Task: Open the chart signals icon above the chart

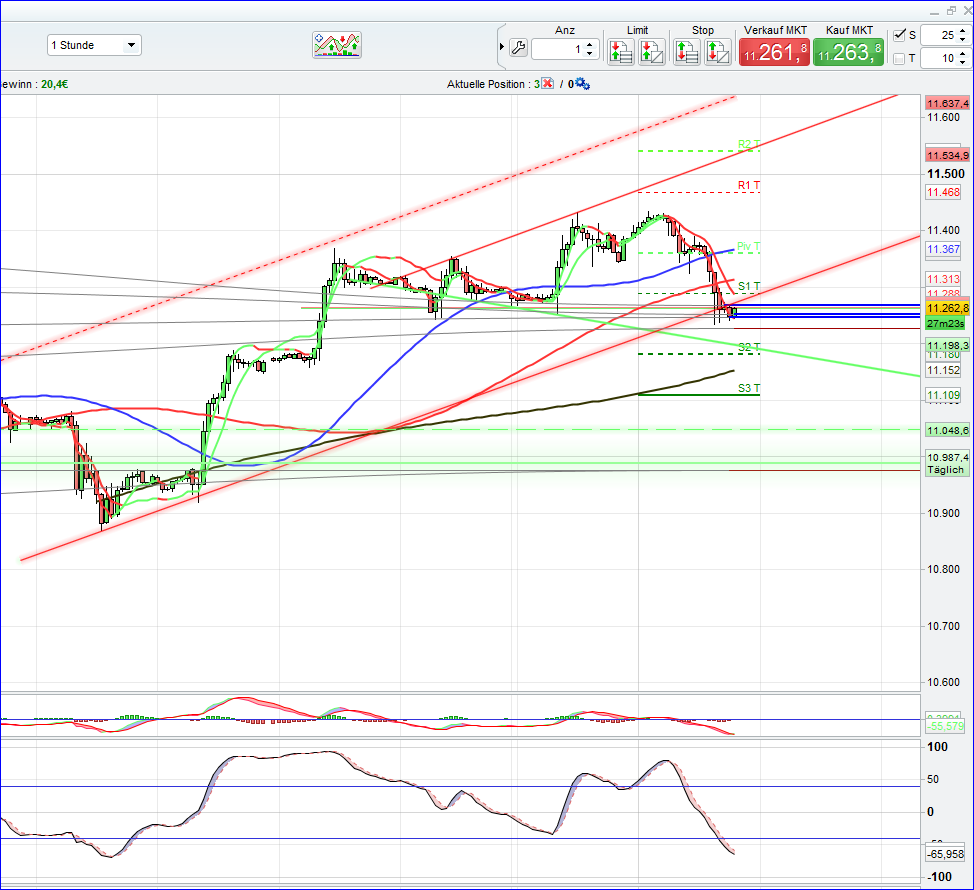Action: (x=337, y=45)
